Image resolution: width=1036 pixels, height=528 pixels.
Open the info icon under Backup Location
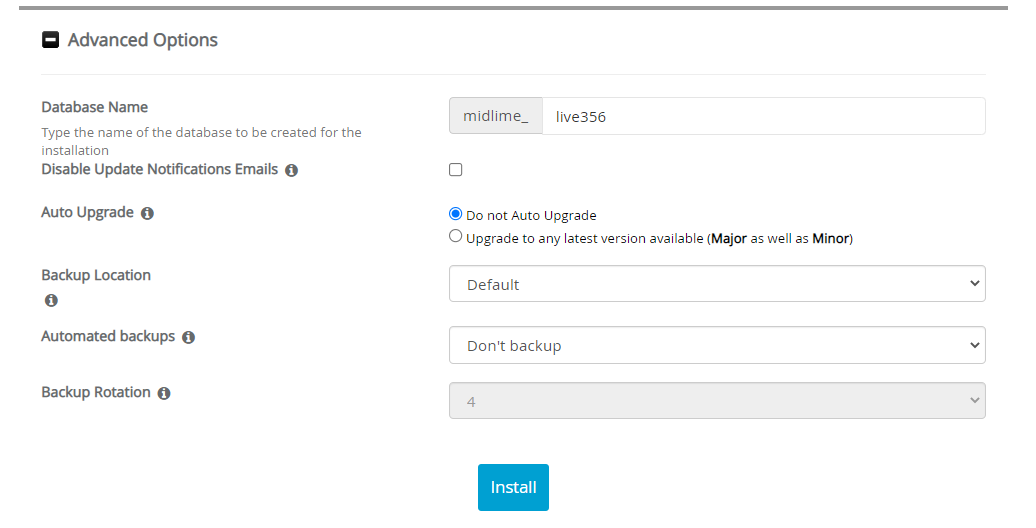point(51,301)
